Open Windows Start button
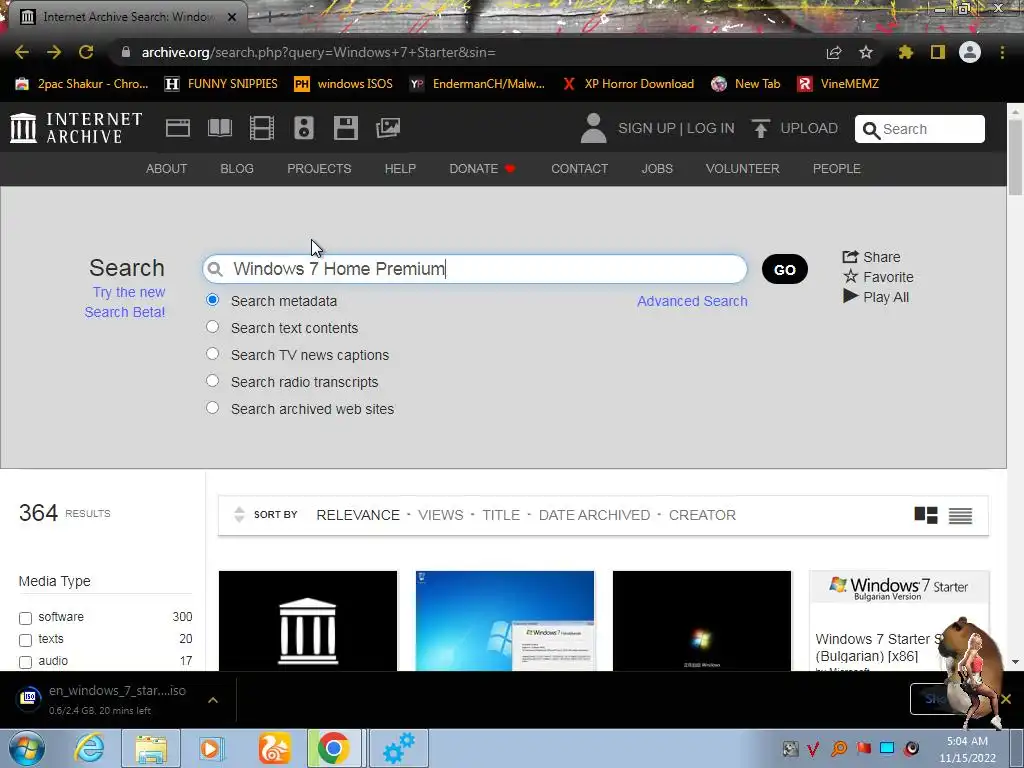Screen dimensions: 1024x768 [26, 748]
